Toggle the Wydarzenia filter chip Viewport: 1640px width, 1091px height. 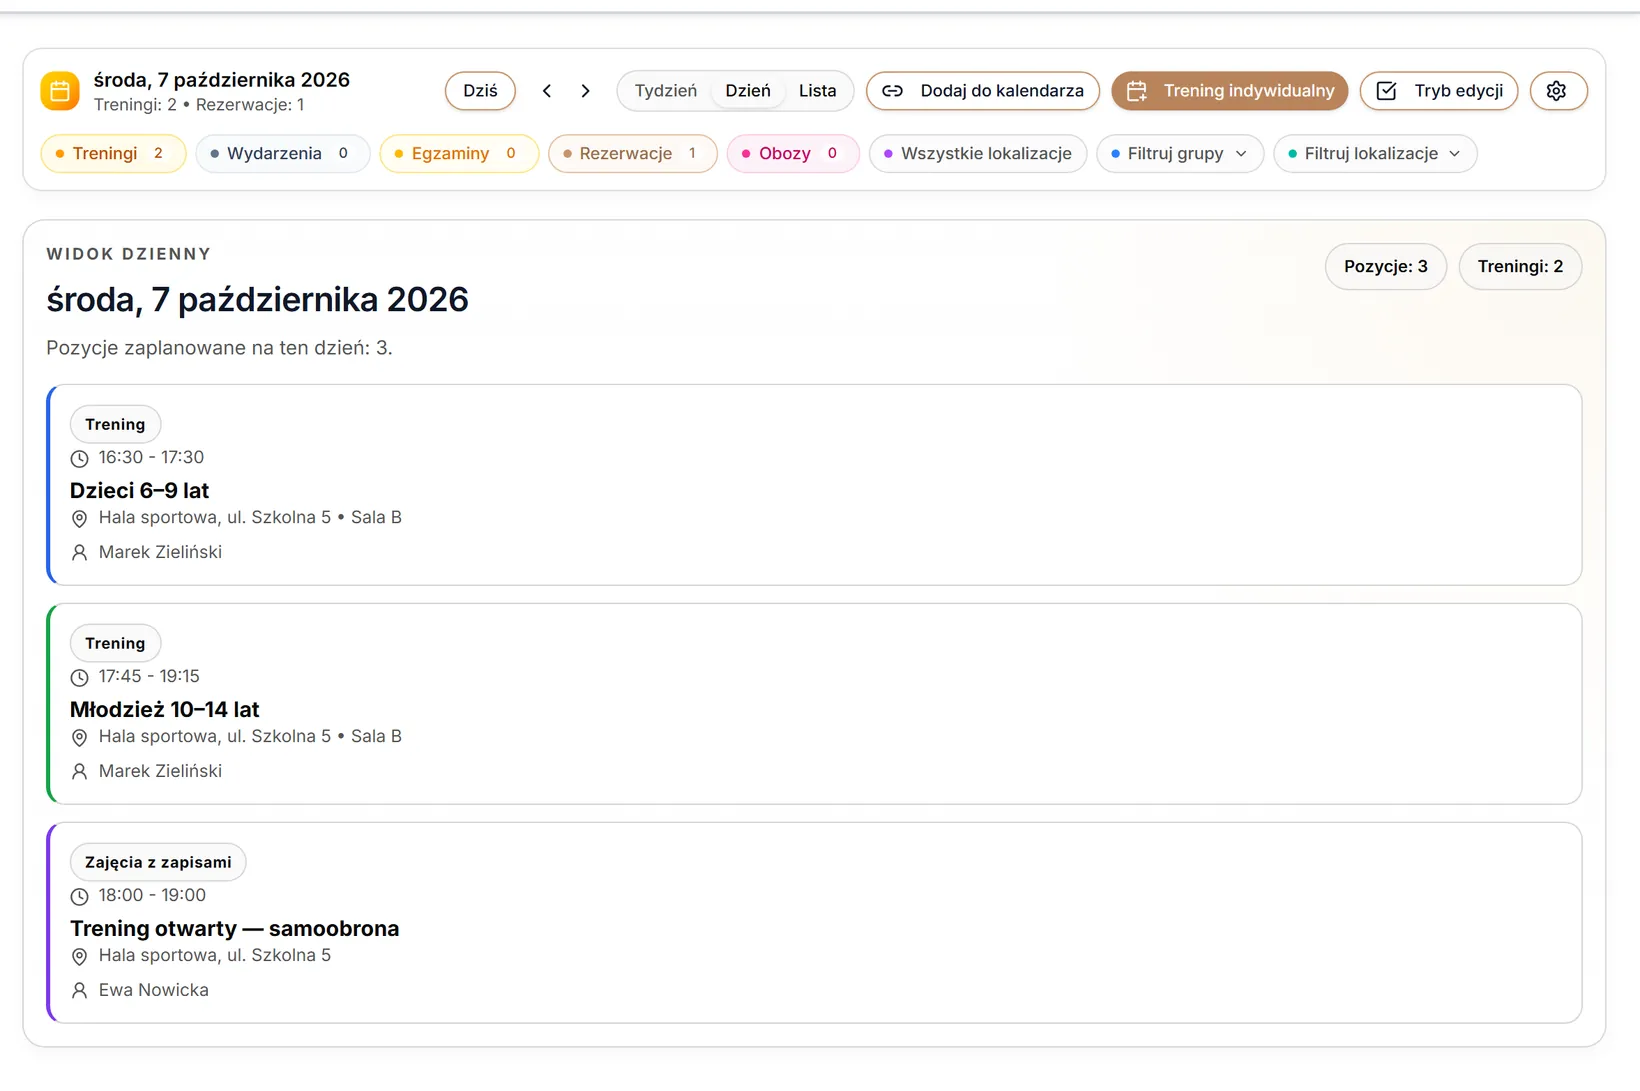[283, 154]
